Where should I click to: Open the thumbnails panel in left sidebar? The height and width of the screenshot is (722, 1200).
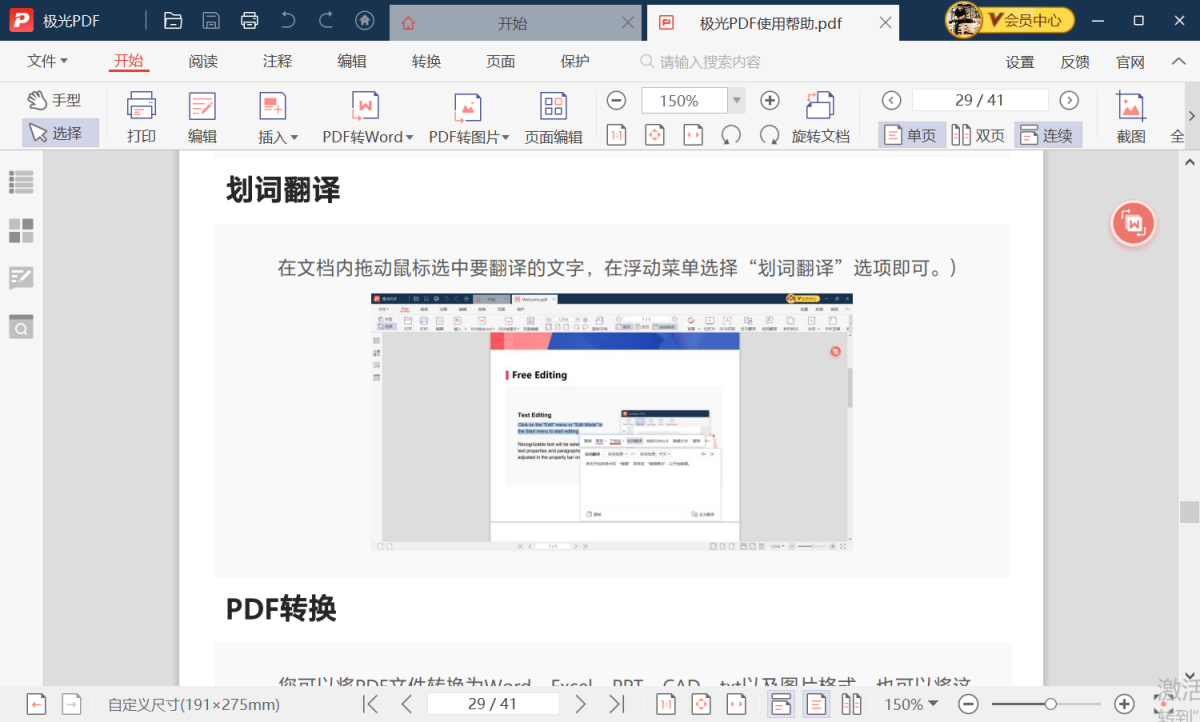[21, 231]
